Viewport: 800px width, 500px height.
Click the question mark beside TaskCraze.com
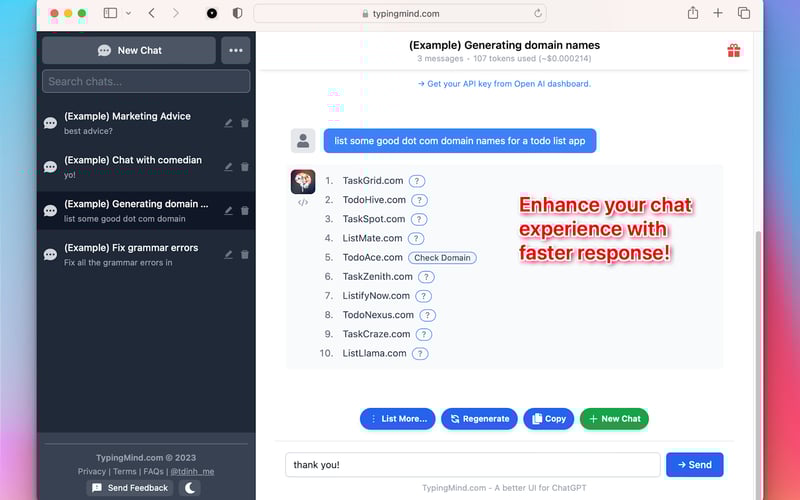(423, 335)
